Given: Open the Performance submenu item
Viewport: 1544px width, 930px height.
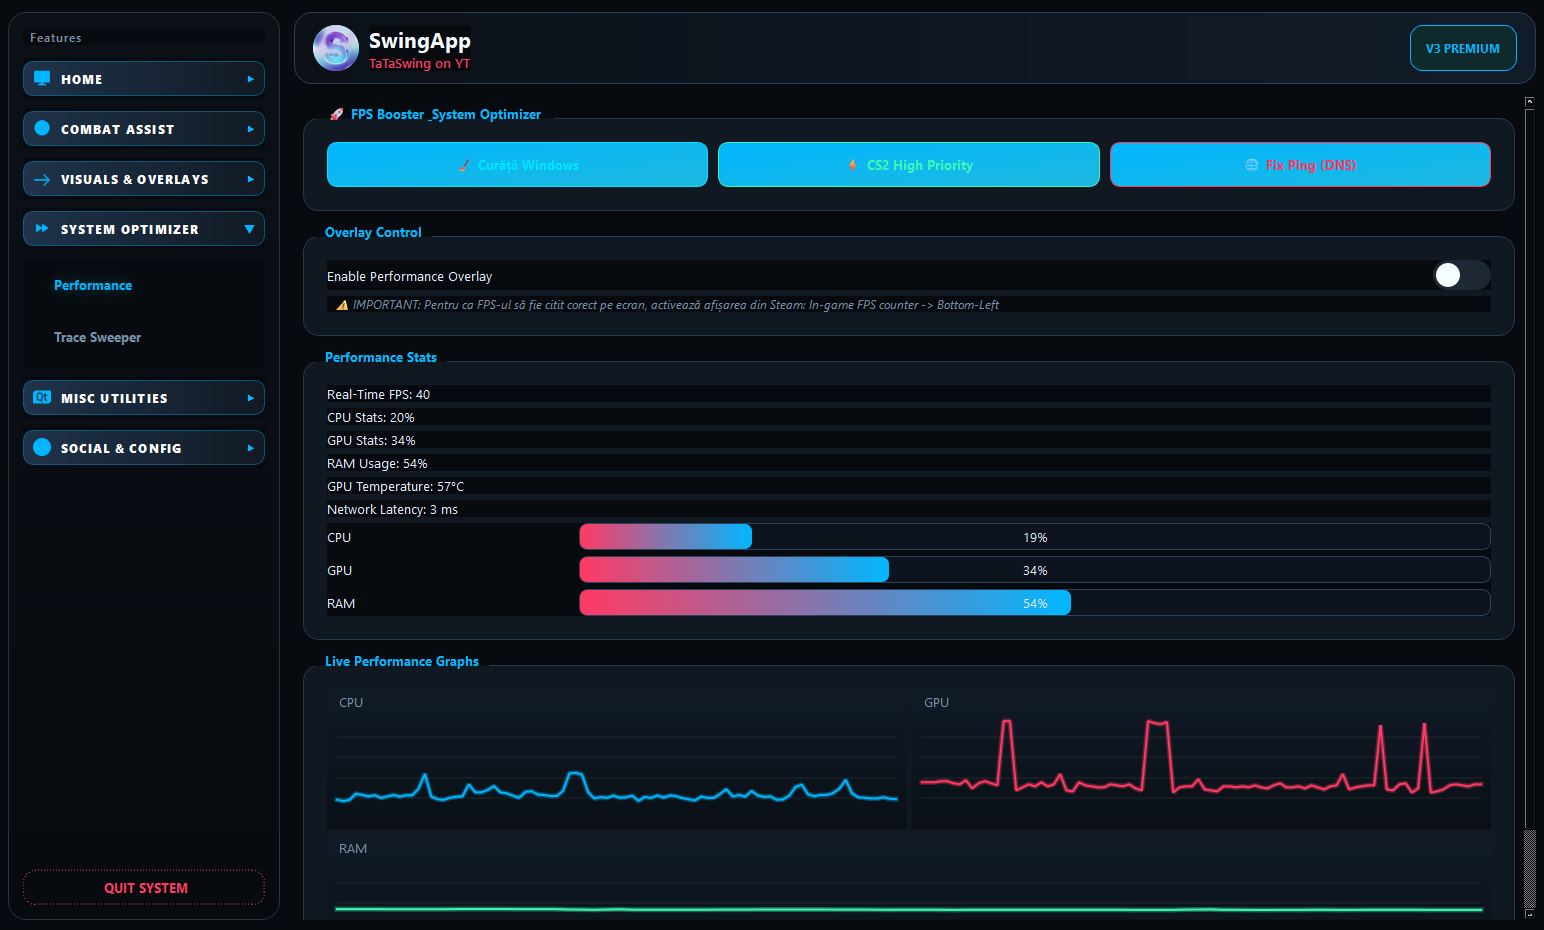Looking at the screenshot, I should pyautogui.click(x=93, y=285).
